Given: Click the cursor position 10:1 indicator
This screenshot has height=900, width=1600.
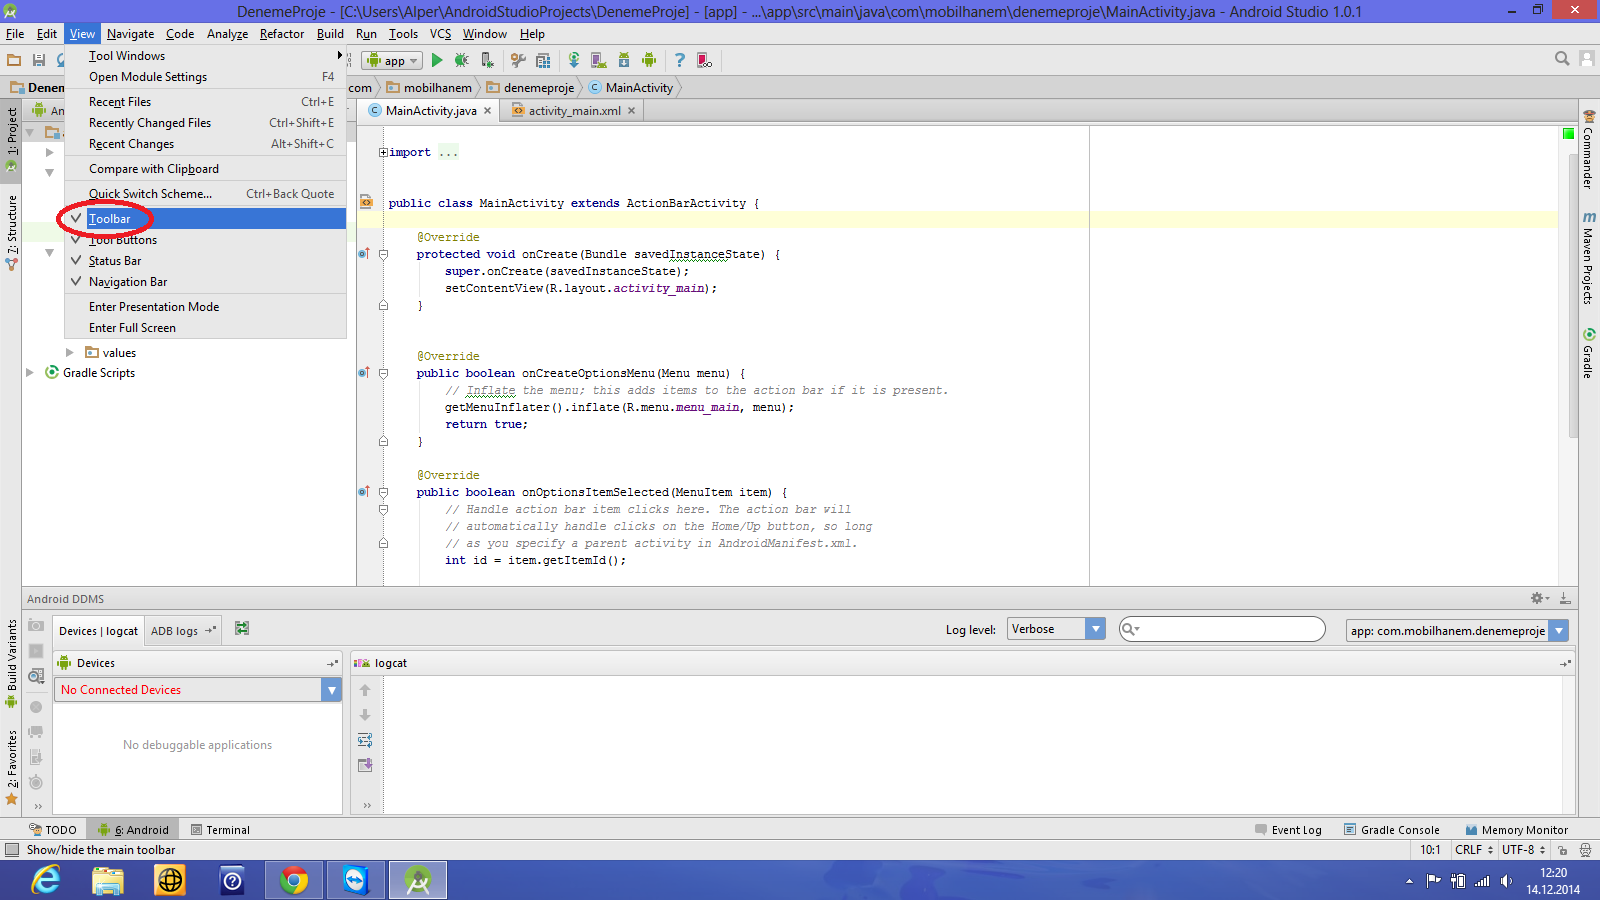Looking at the screenshot, I should 1430,850.
